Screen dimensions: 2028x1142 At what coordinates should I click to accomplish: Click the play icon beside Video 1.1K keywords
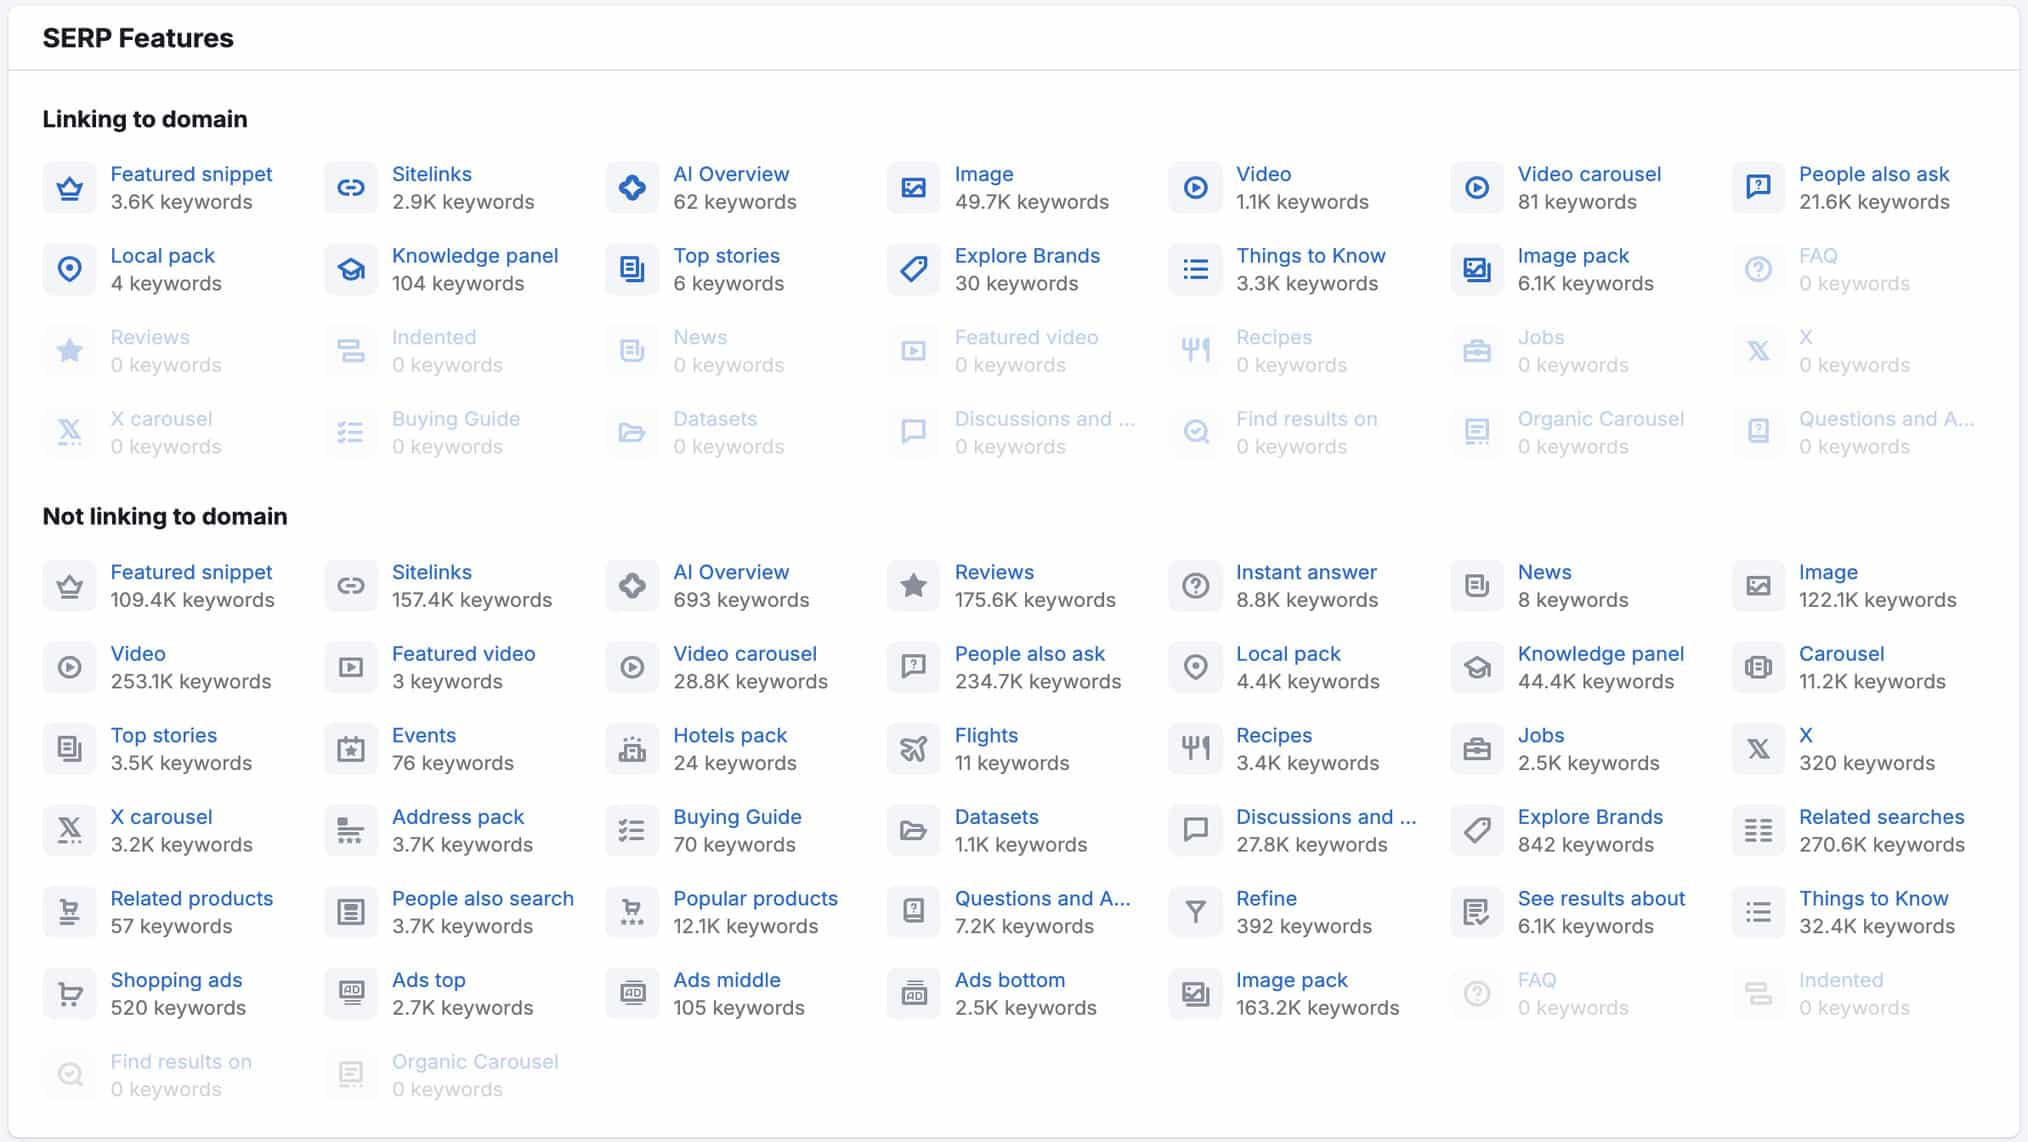click(1196, 188)
